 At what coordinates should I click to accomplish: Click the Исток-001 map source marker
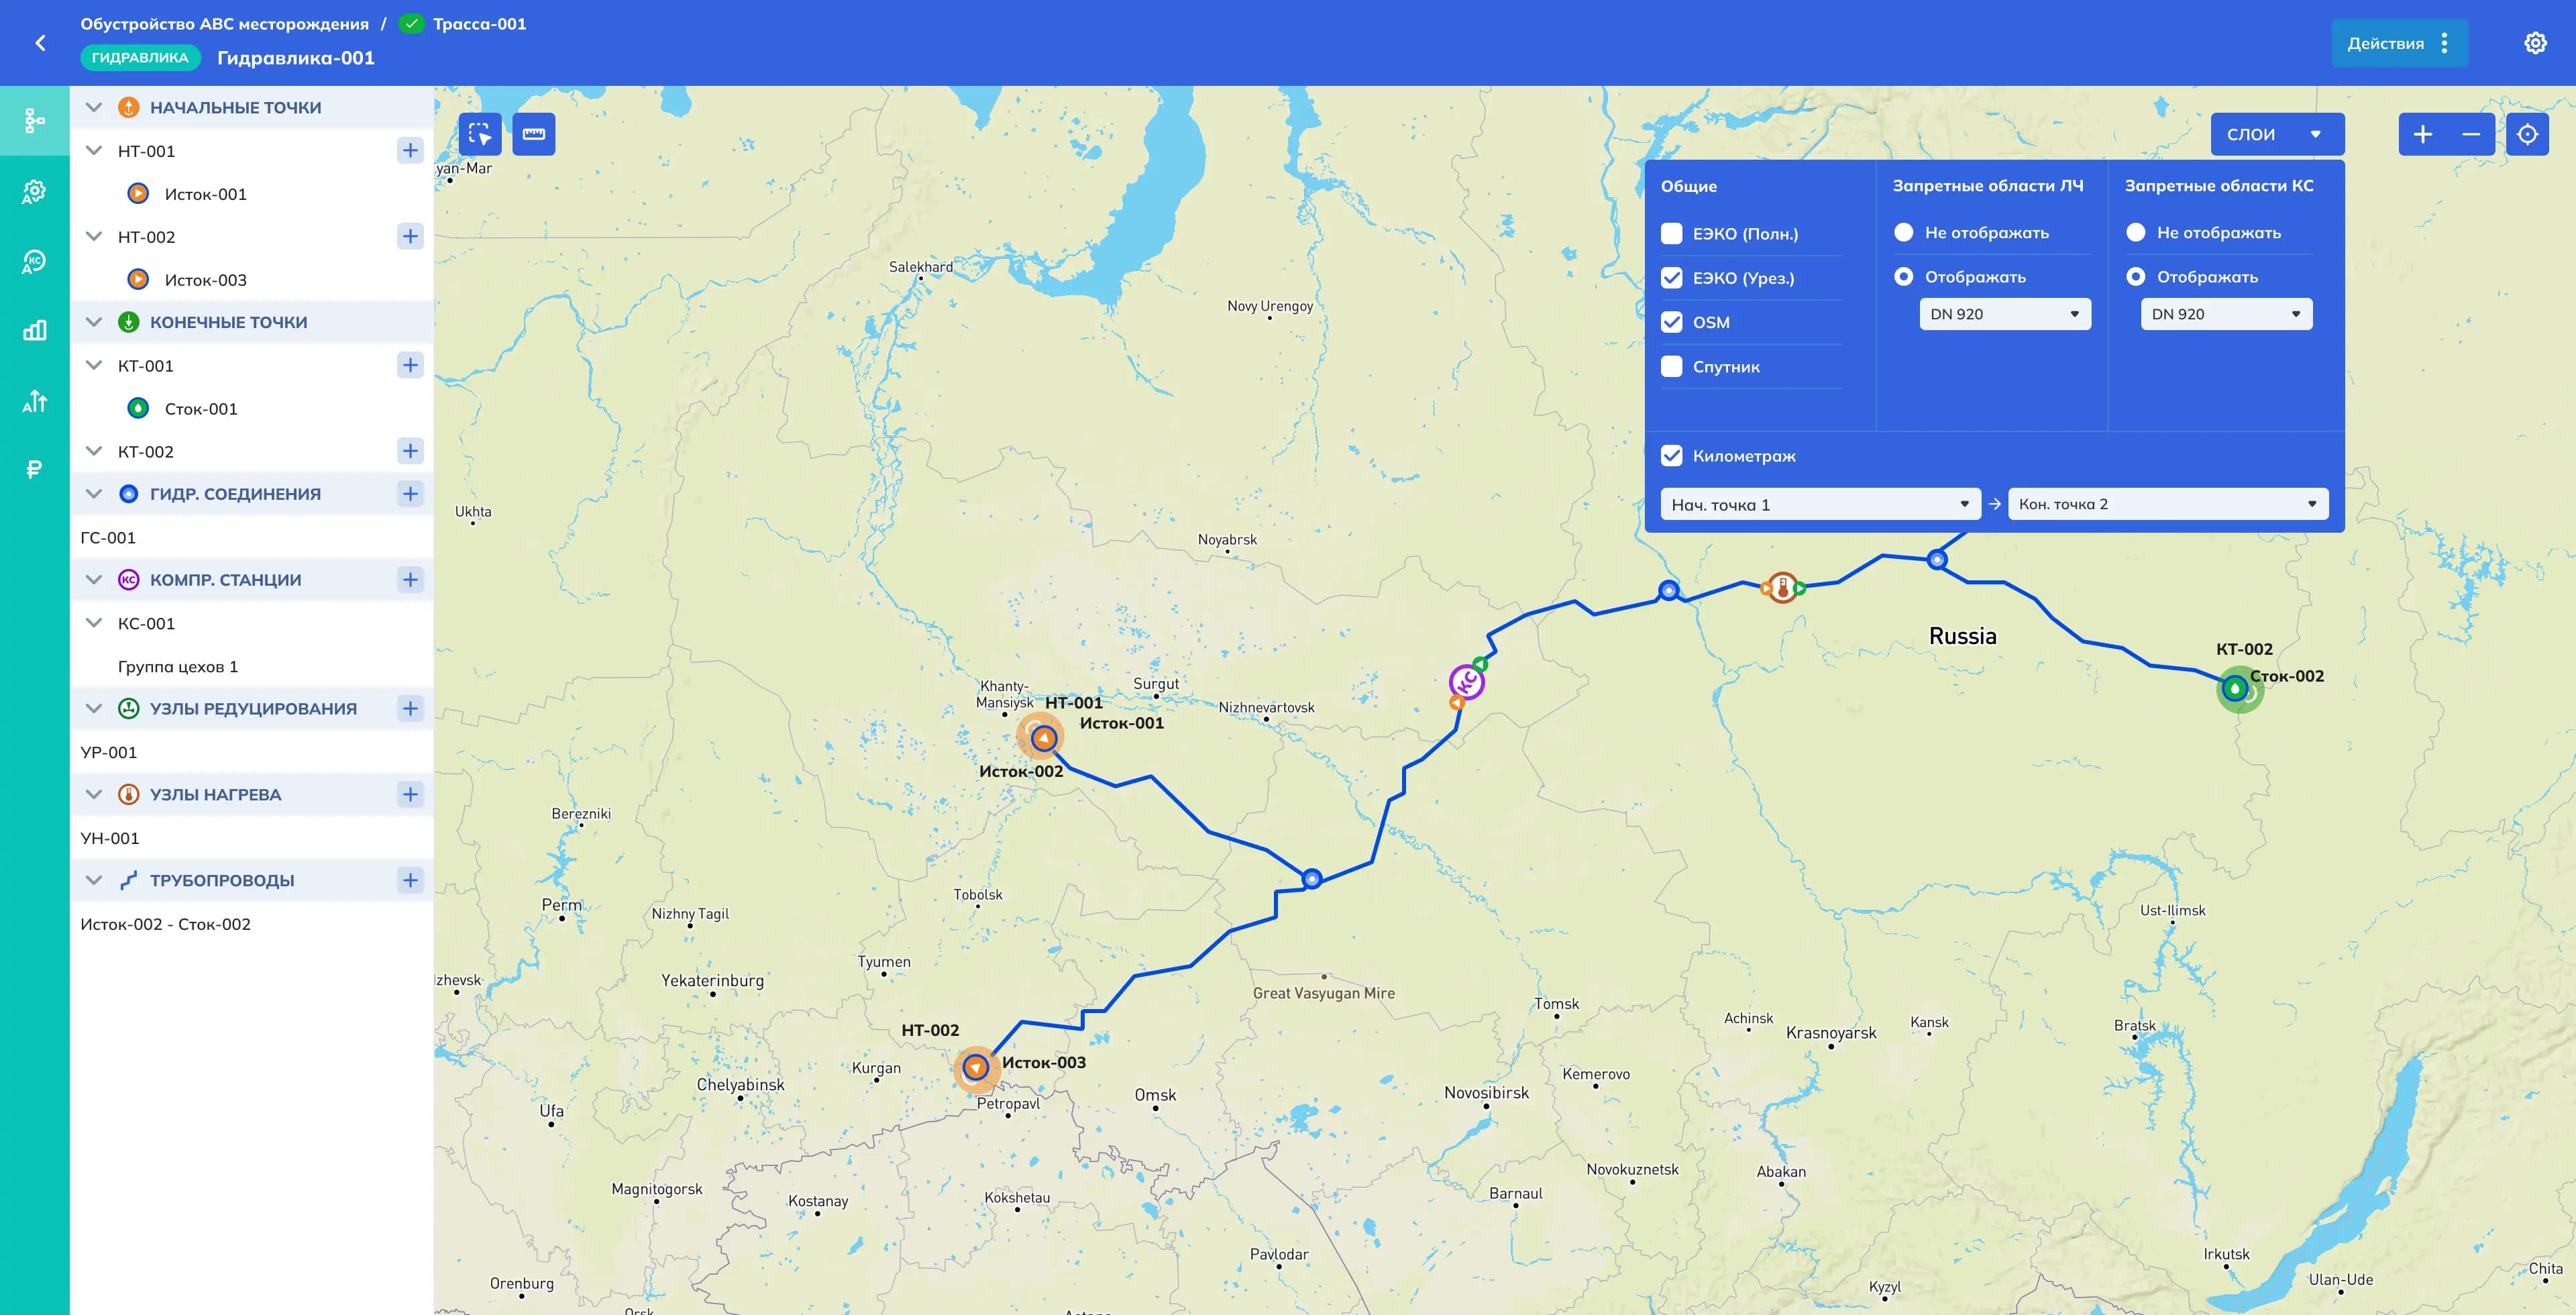click(1043, 738)
